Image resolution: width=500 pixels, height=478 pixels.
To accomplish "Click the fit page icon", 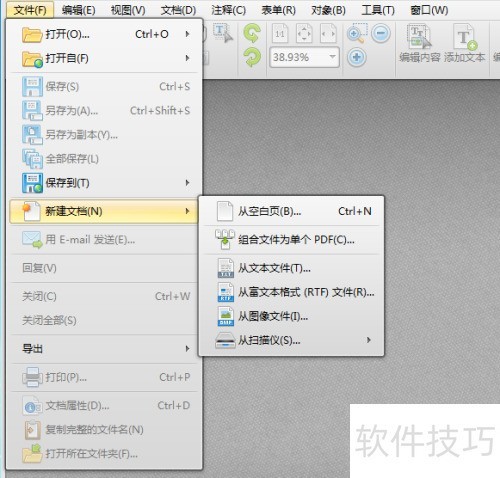I will point(304,33).
